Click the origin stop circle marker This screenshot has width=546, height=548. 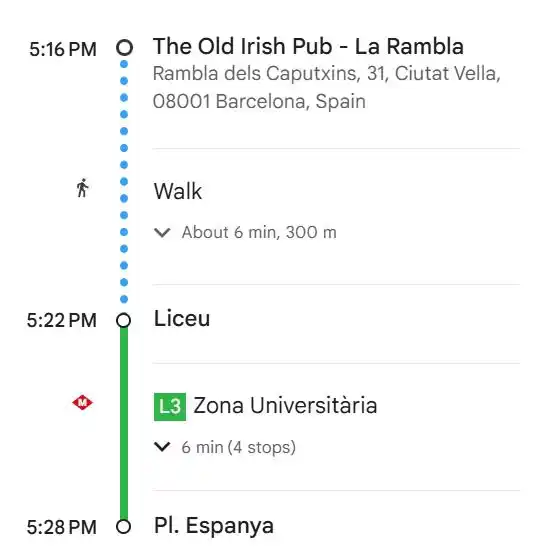124,48
